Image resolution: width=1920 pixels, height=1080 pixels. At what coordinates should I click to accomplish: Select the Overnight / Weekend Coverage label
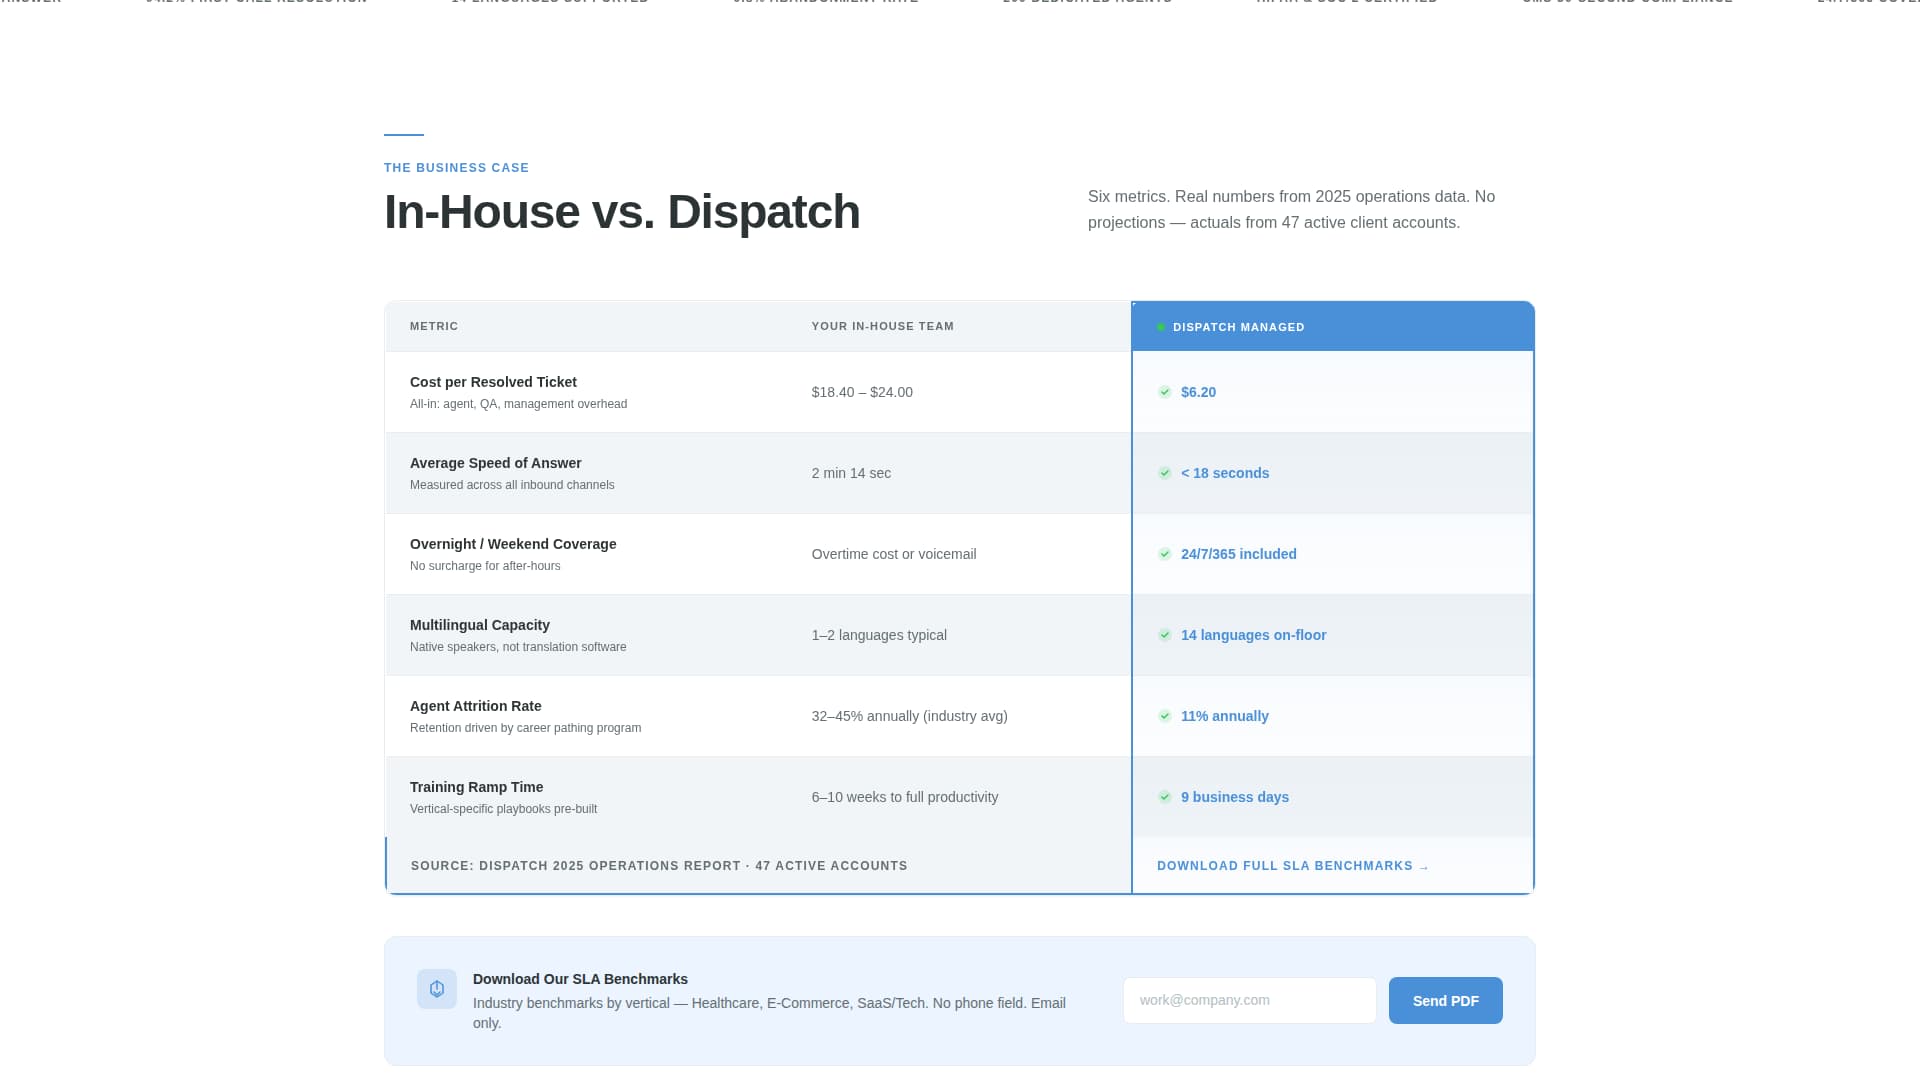(x=513, y=544)
